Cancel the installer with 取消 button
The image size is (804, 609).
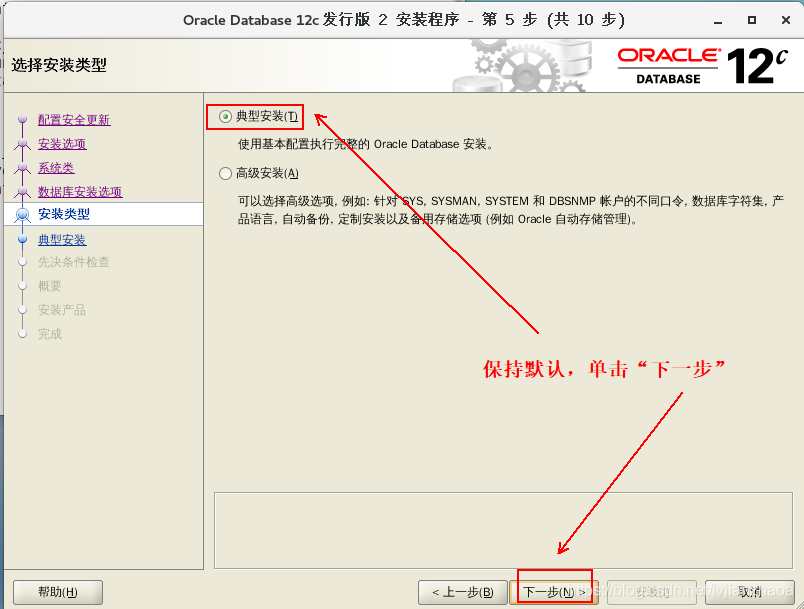(750, 592)
